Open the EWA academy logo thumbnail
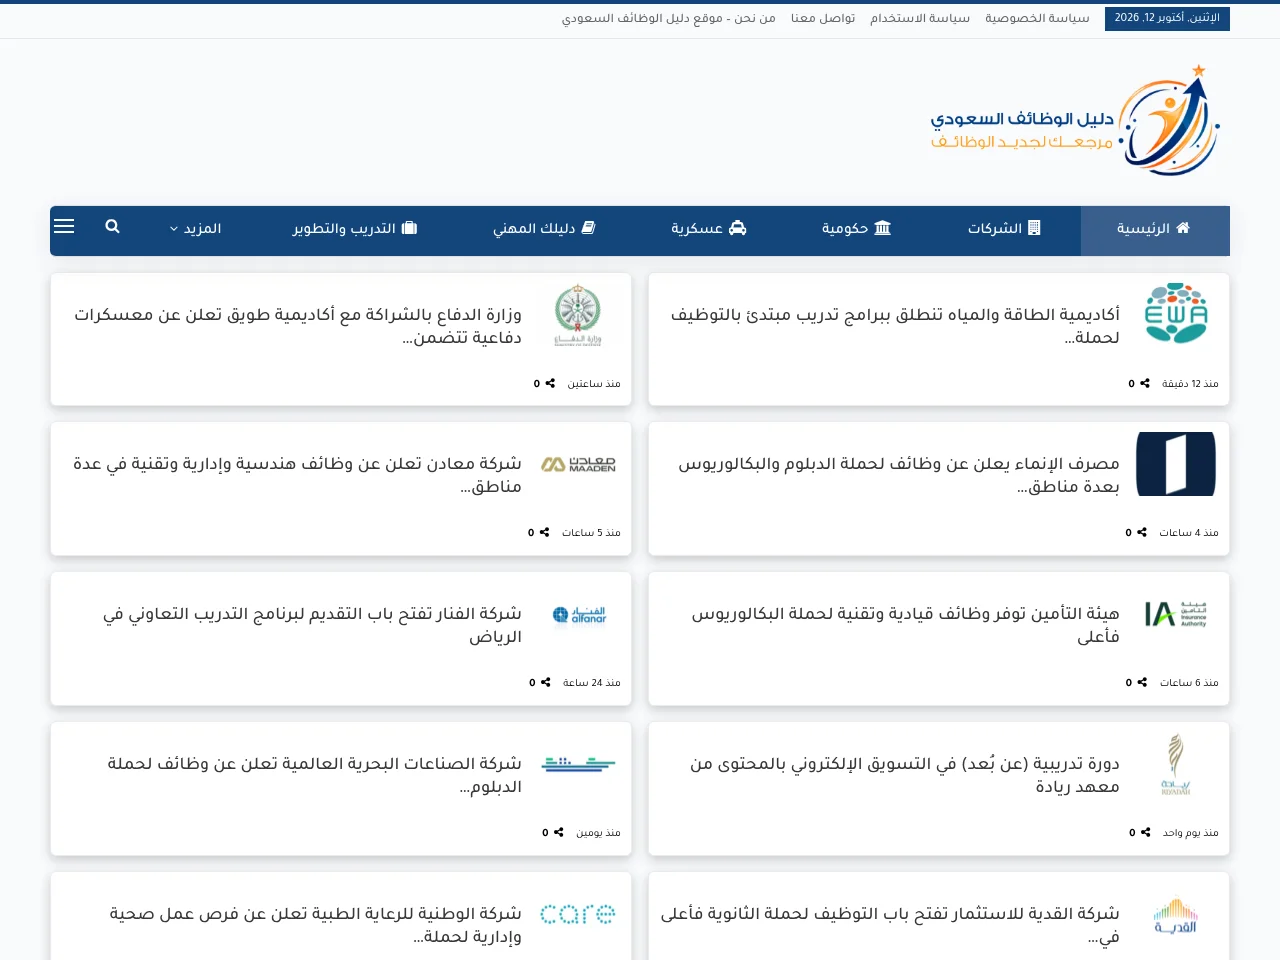Screen dimensions: 1280x960 pos(1176,314)
